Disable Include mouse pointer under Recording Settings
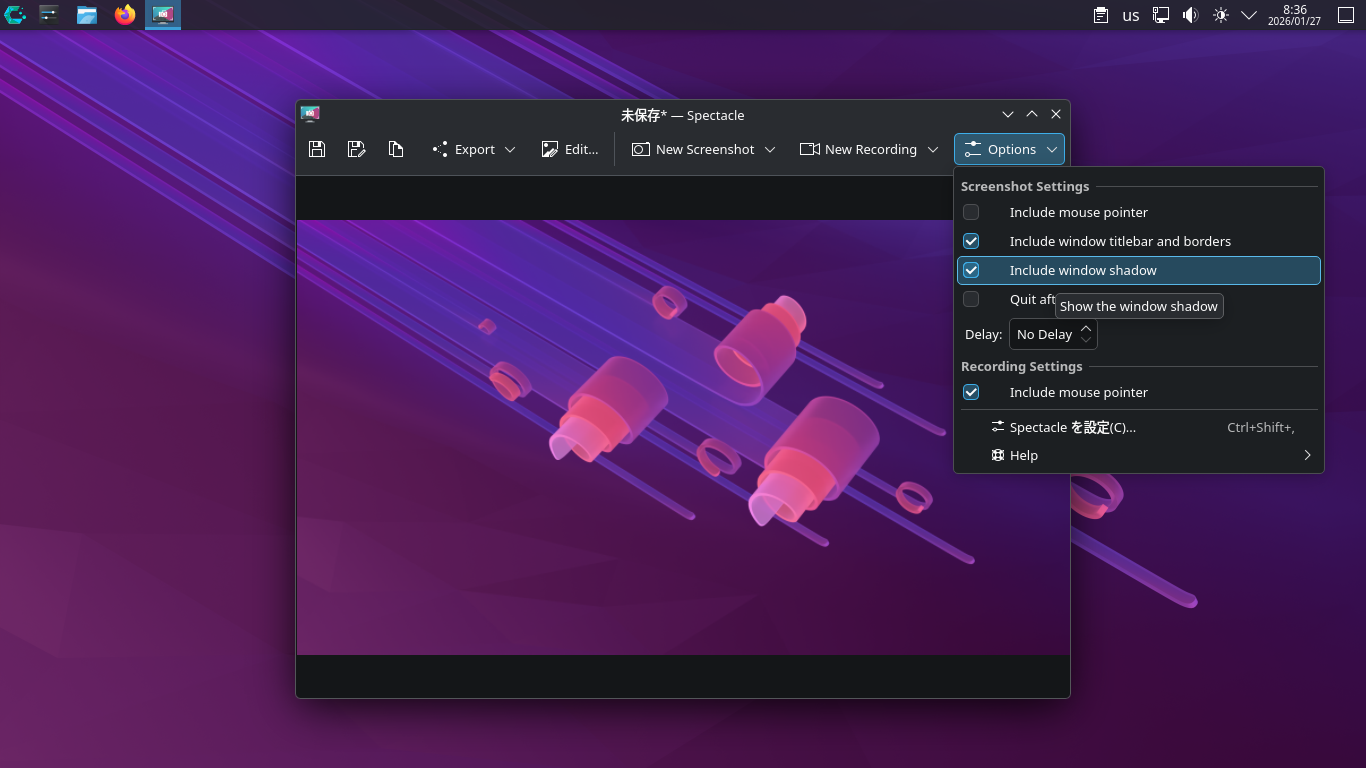This screenshot has width=1366, height=768. tap(971, 392)
